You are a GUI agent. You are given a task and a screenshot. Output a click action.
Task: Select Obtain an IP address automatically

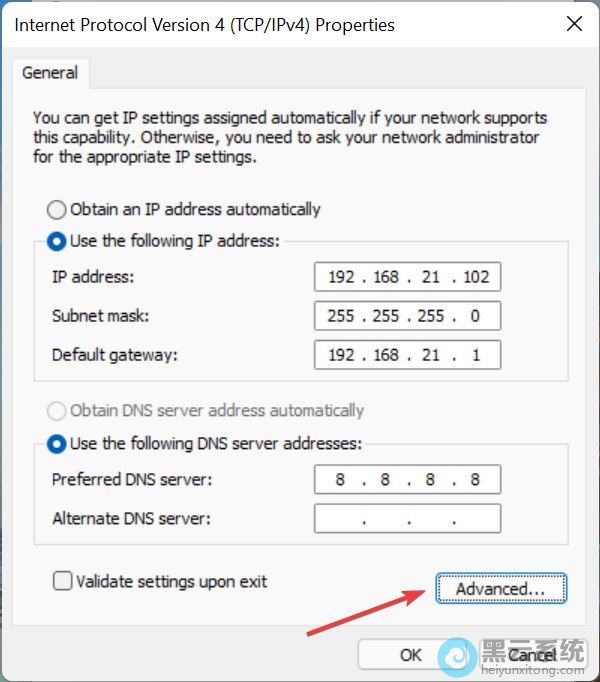click(57, 210)
